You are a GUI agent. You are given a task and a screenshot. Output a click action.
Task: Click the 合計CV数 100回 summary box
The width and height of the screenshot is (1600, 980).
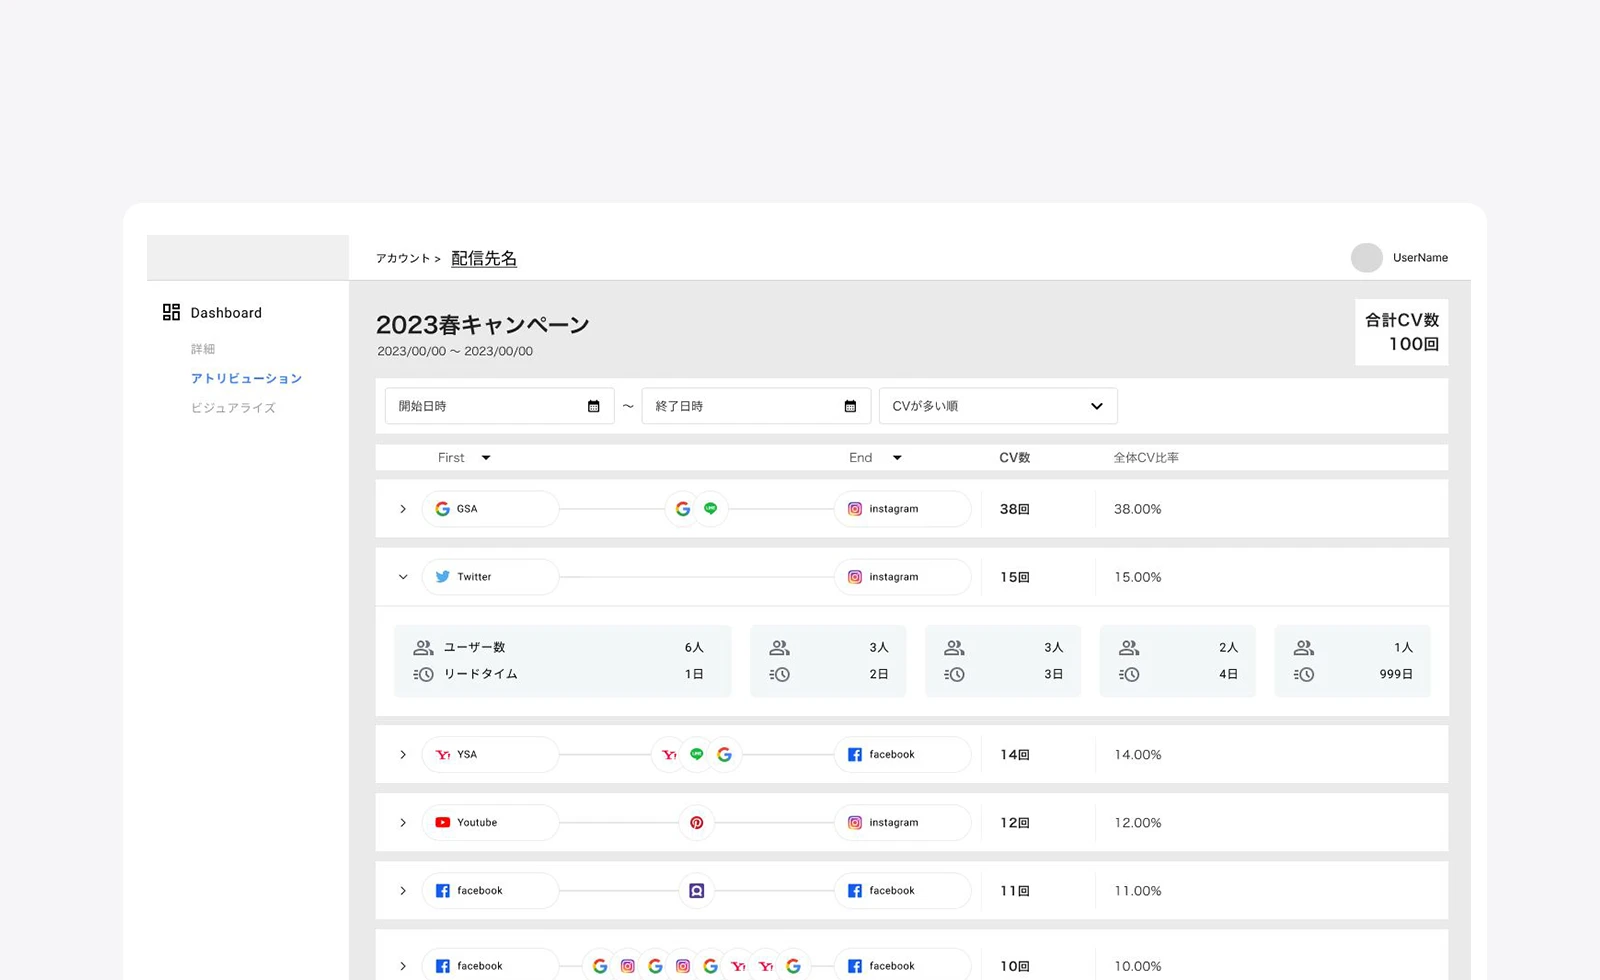click(1402, 332)
